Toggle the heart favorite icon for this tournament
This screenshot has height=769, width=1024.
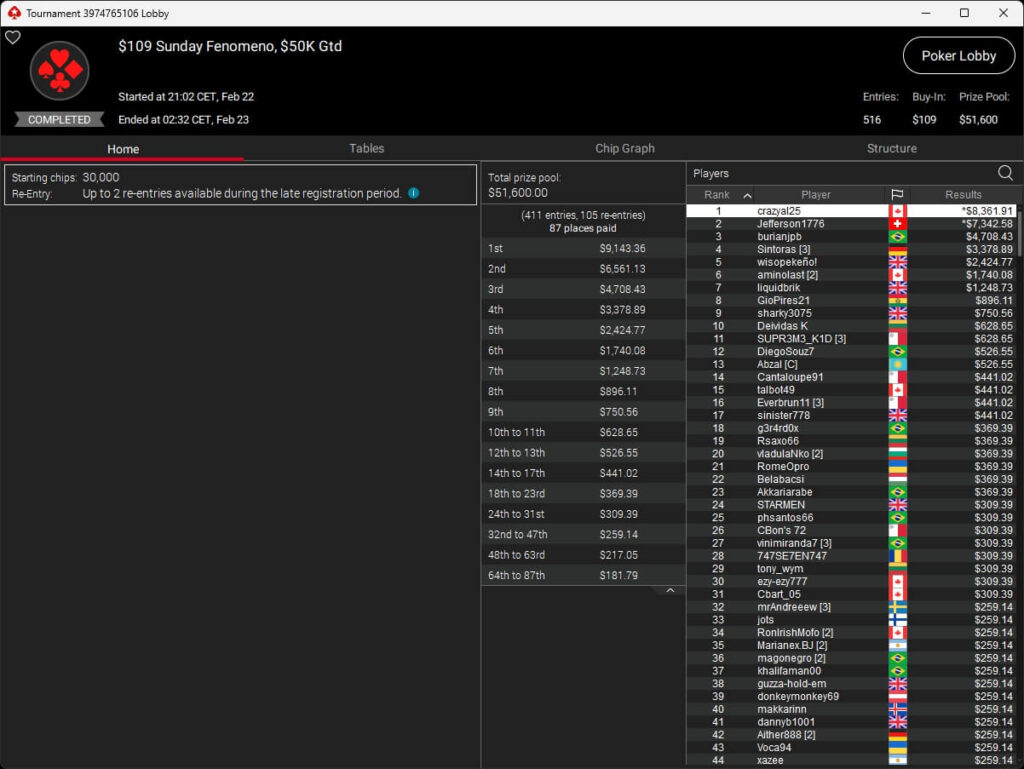click(12, 38)
